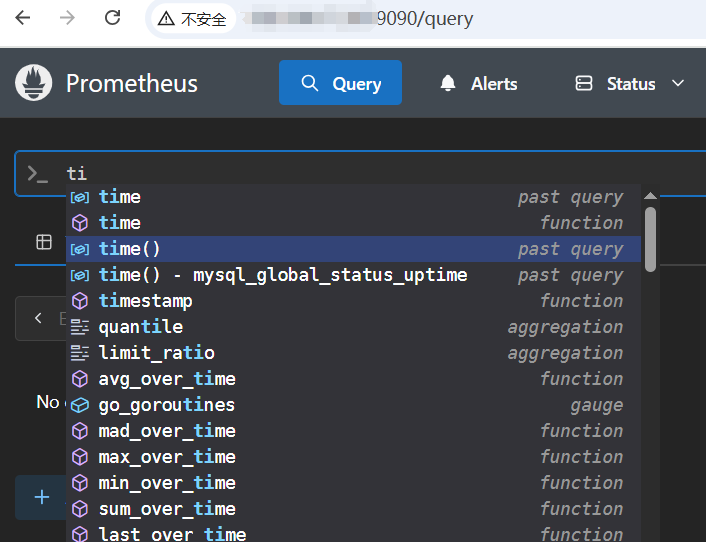Viewport: 706px width, 542px height.
Task: Click the aggregation icon next to limit_ratio
Action: click(80, 353)
